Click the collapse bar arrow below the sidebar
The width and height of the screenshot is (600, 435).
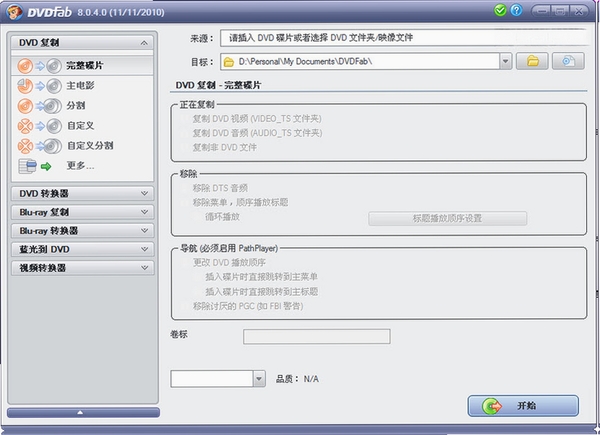(x=83, y=412)
